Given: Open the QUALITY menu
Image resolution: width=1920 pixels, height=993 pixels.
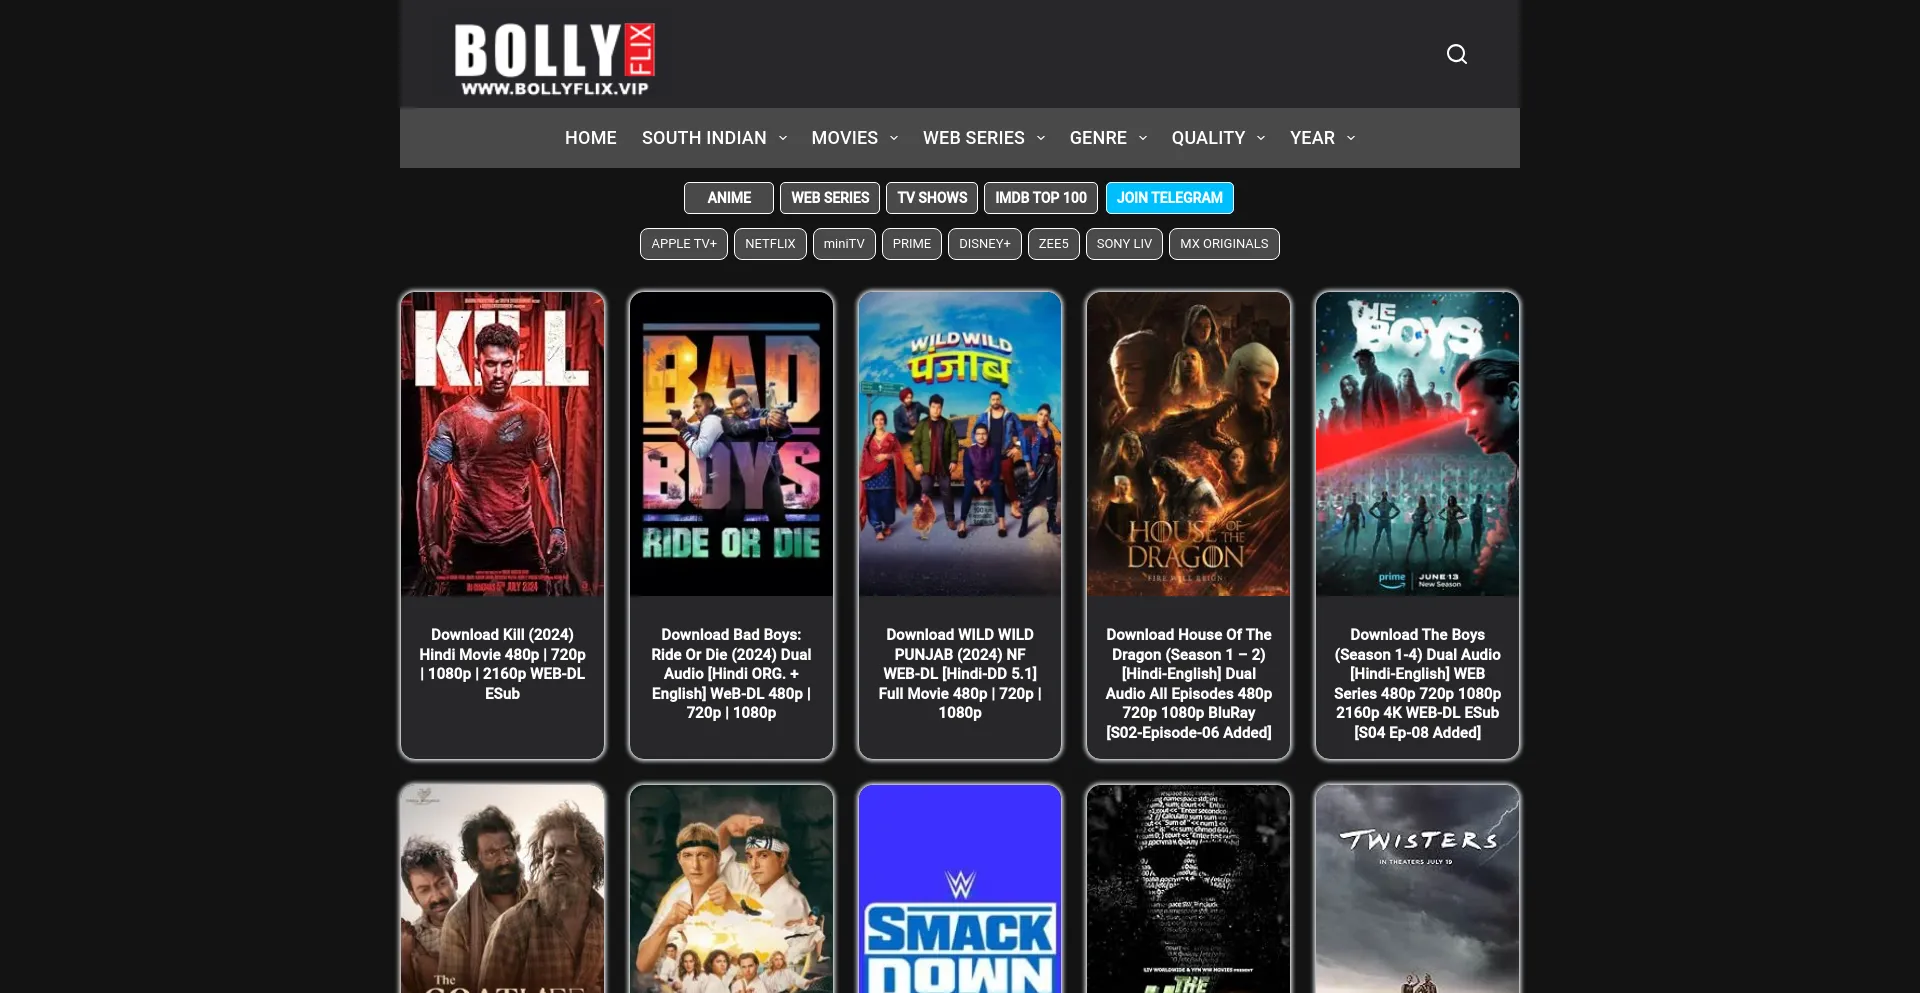Looking at the screenshot, I should click(1208, 138).
